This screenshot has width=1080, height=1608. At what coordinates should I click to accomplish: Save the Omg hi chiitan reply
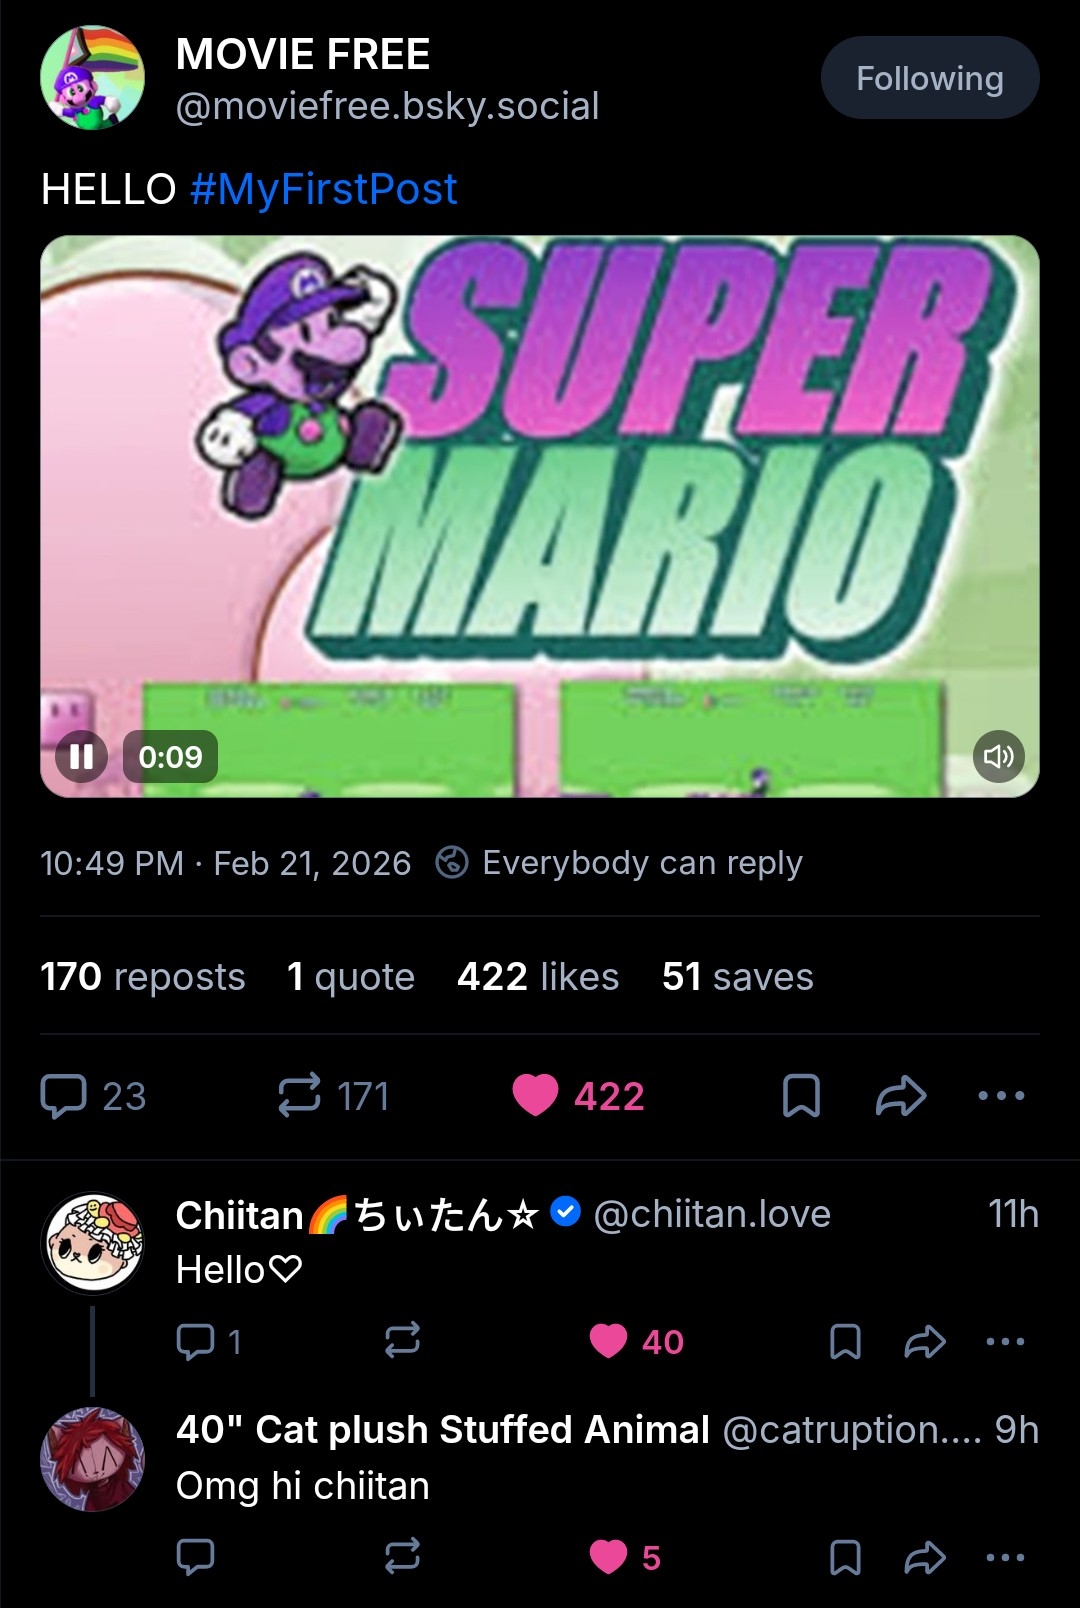click(845, 1557)
